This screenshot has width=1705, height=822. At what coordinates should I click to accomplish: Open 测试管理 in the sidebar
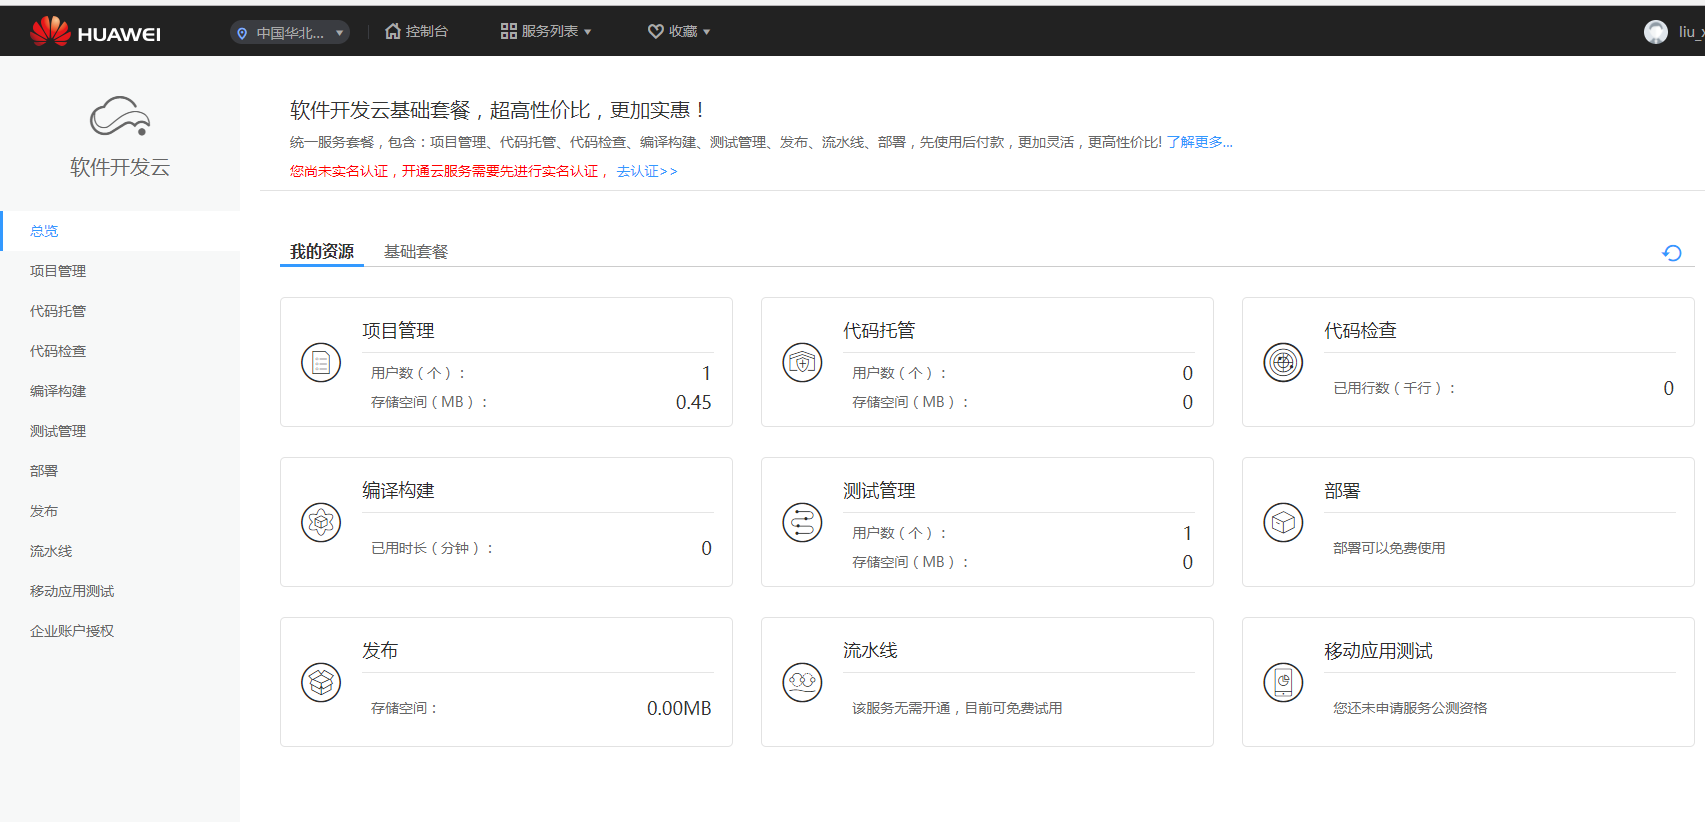[x=58, y=431]
